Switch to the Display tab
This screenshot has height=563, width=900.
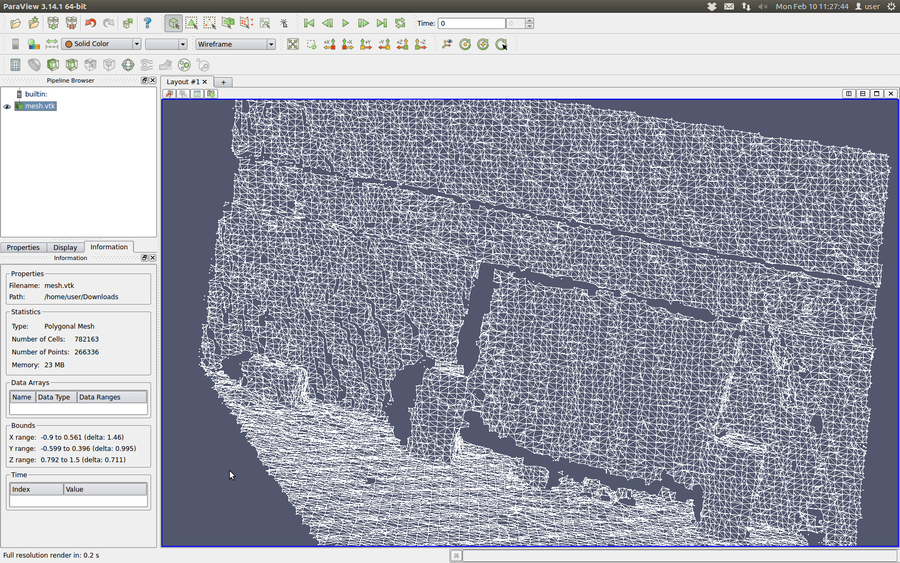coord(65,247)
